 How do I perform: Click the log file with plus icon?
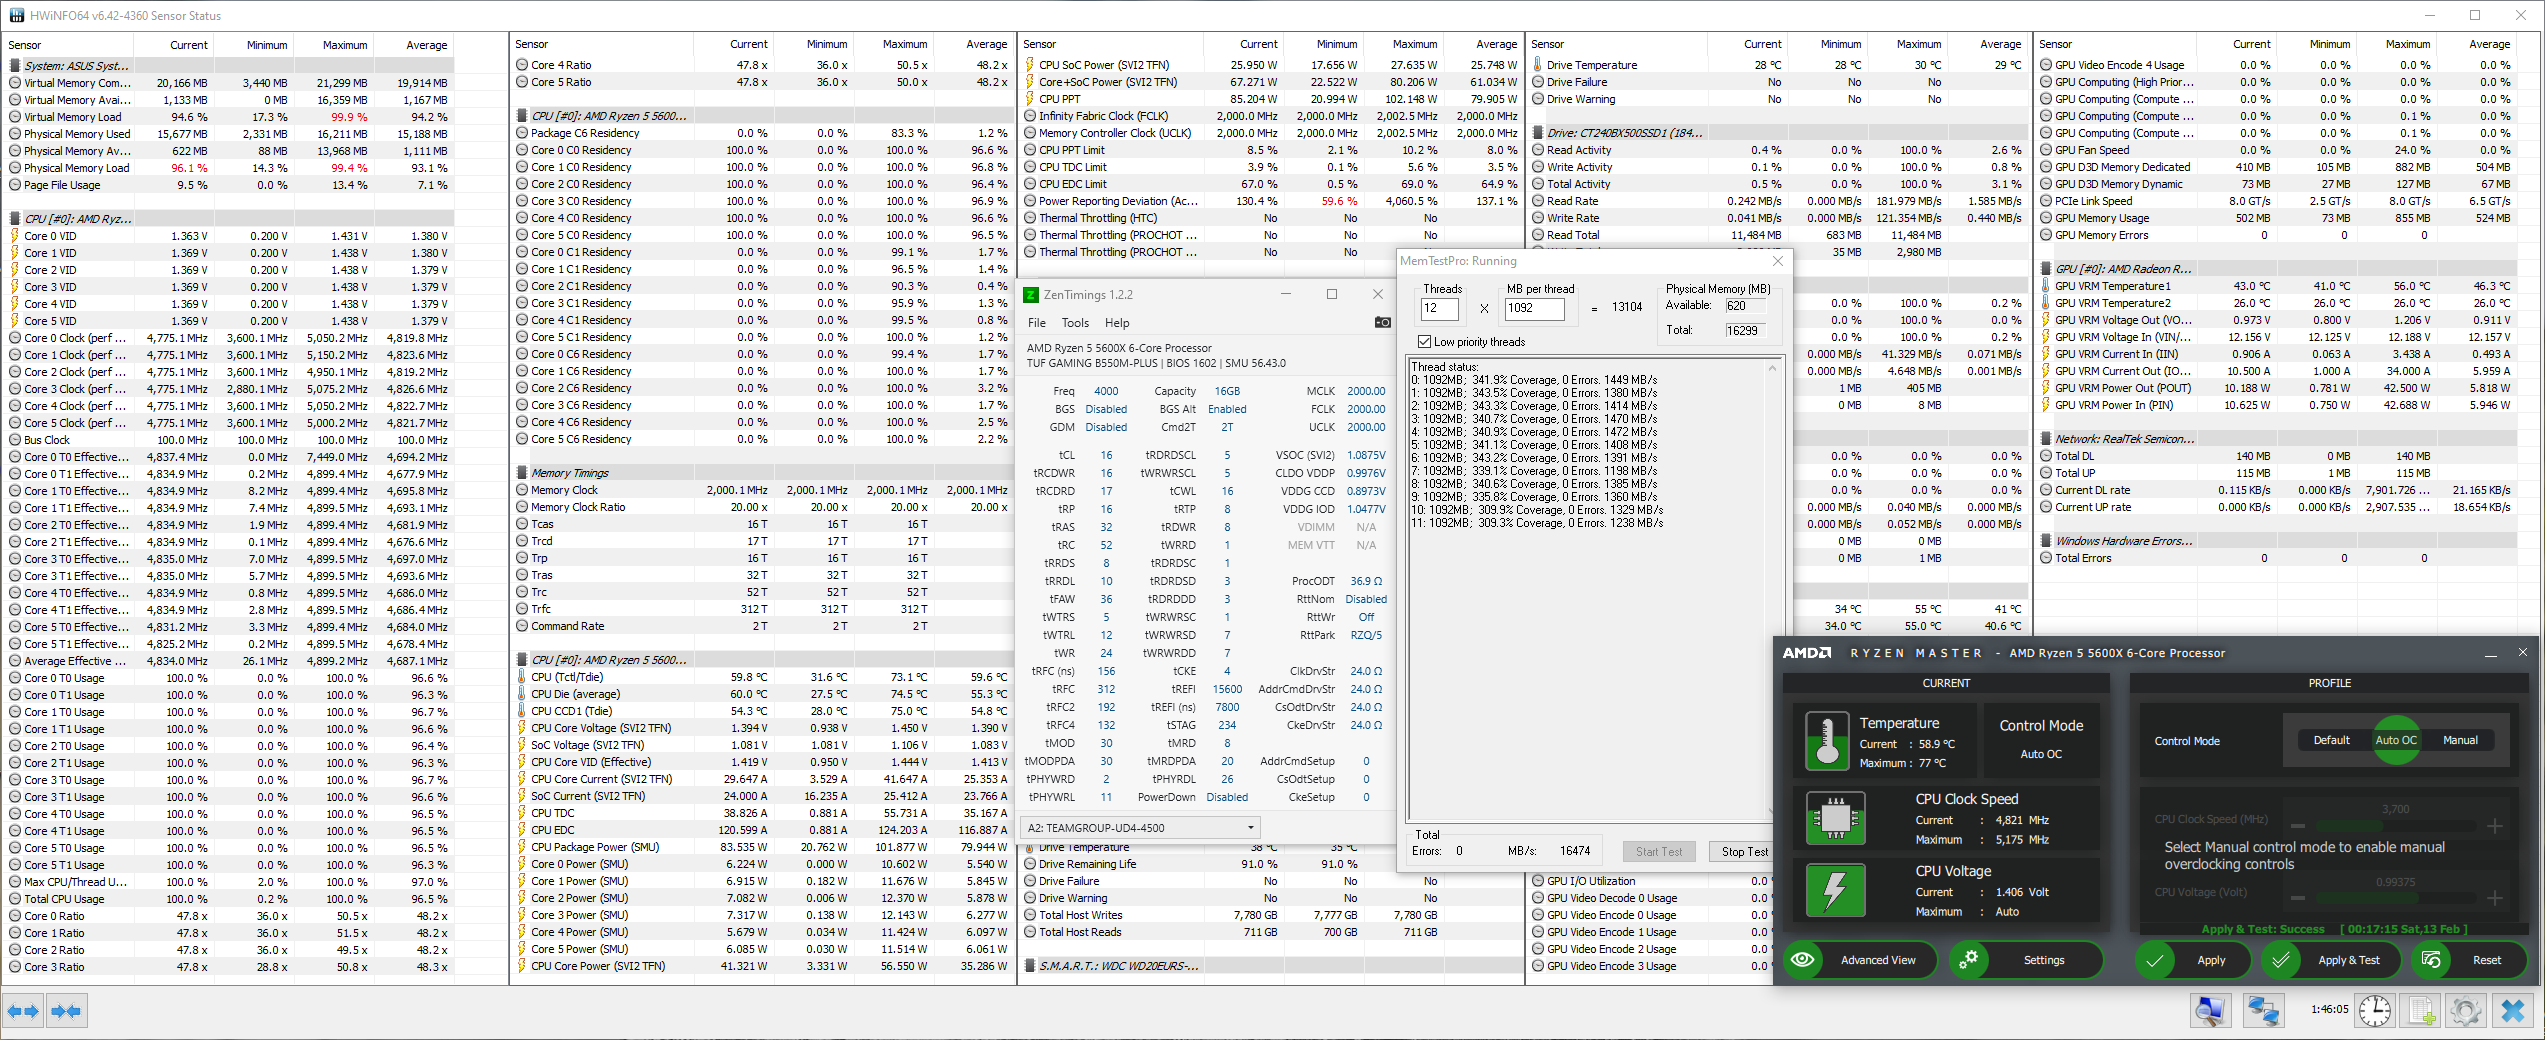(x=2421, y=1011)
